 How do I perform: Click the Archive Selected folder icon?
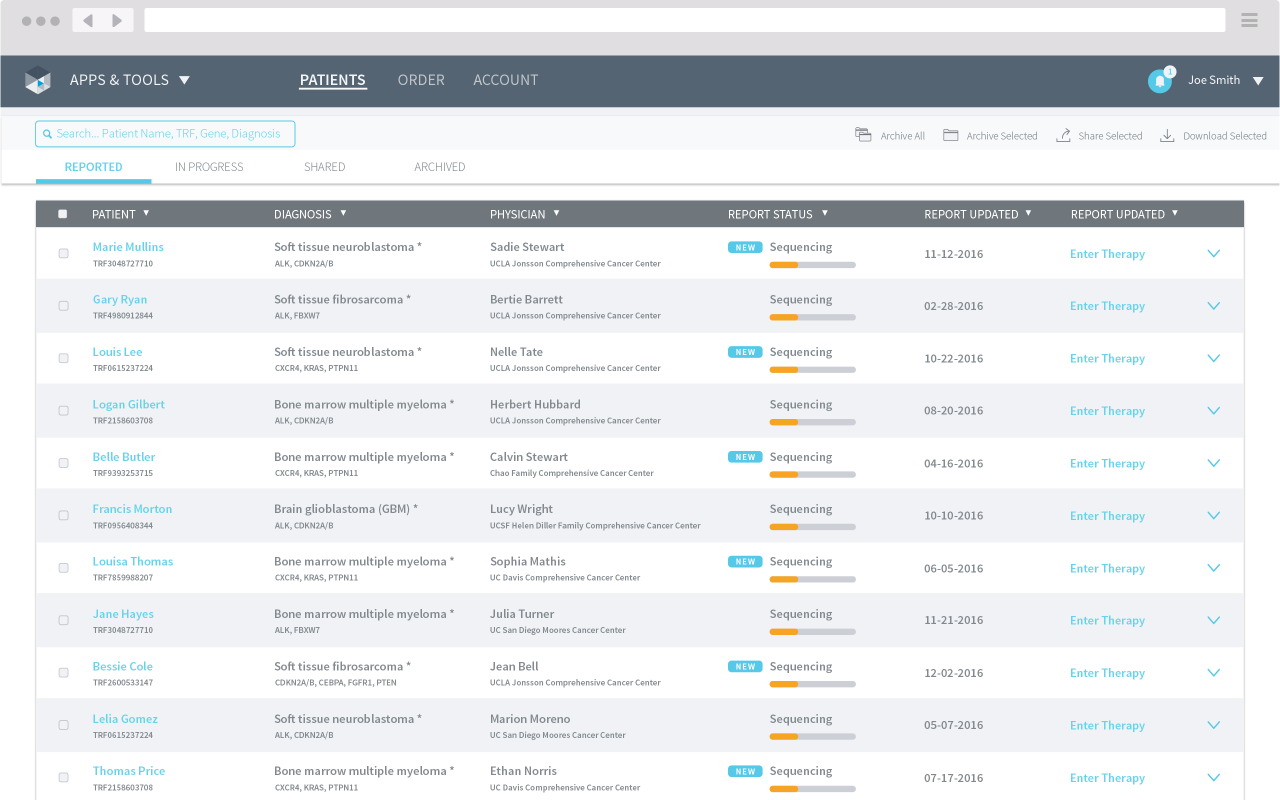950,135
